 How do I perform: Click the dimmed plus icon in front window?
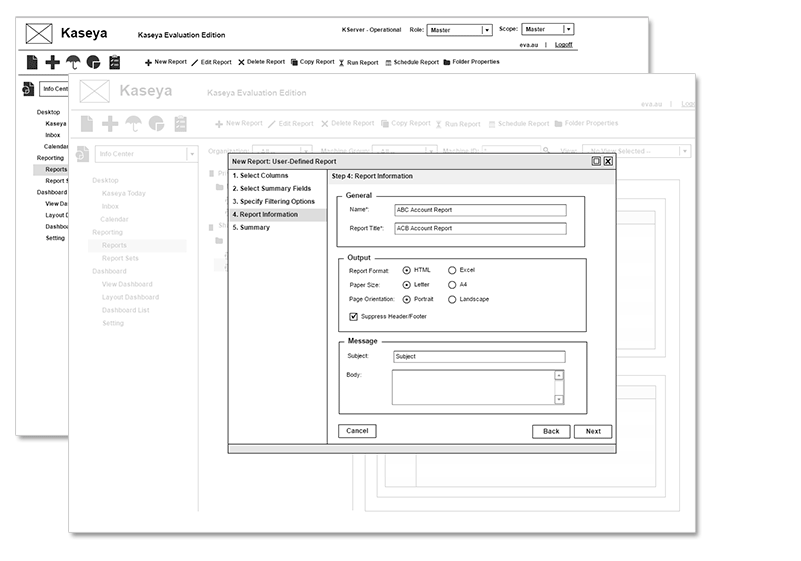tap(110, 124)
